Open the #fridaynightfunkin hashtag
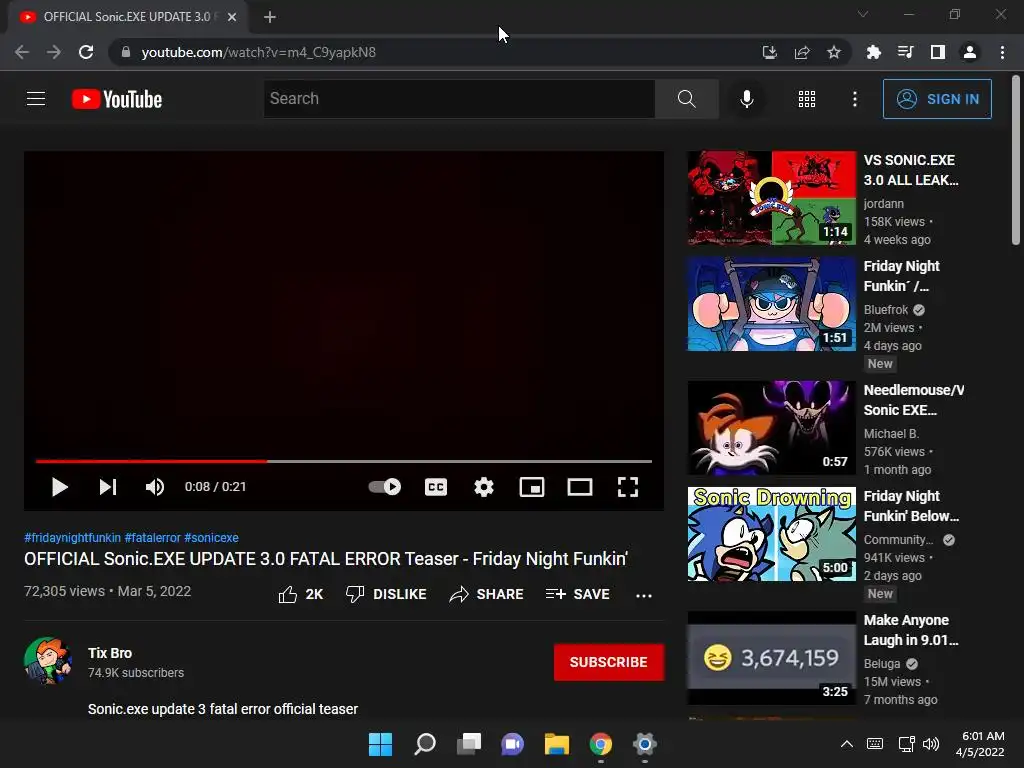Viewport: 1024px width, 768px height. 72,537
